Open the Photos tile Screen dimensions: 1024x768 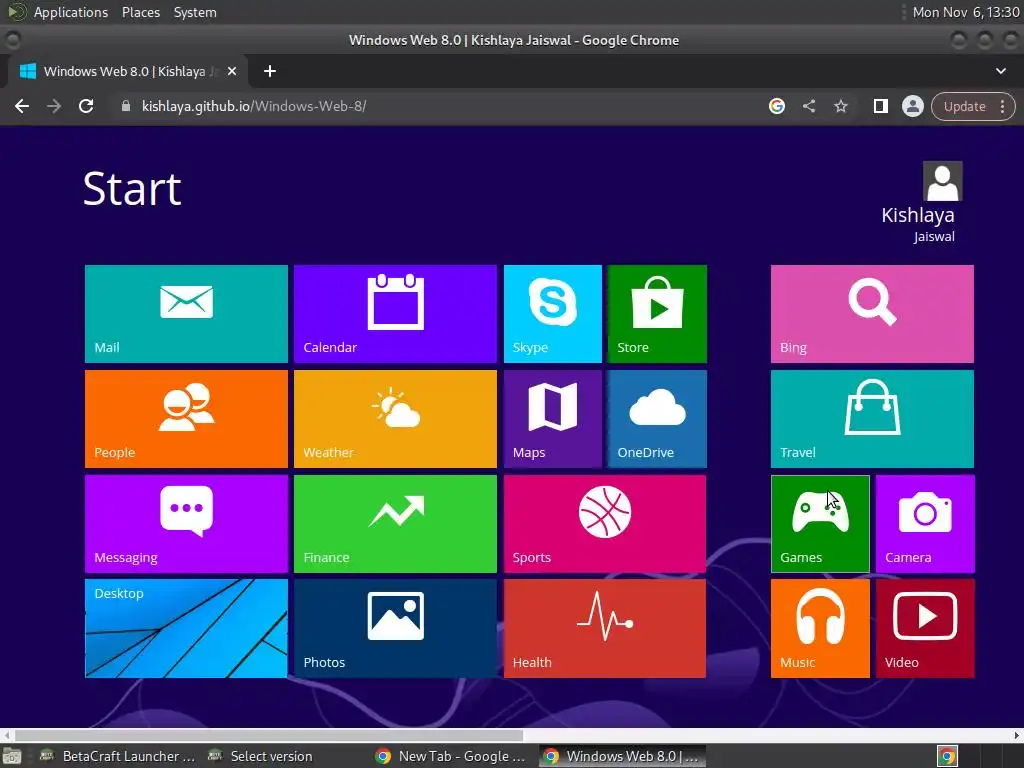[x=395, y=628]
